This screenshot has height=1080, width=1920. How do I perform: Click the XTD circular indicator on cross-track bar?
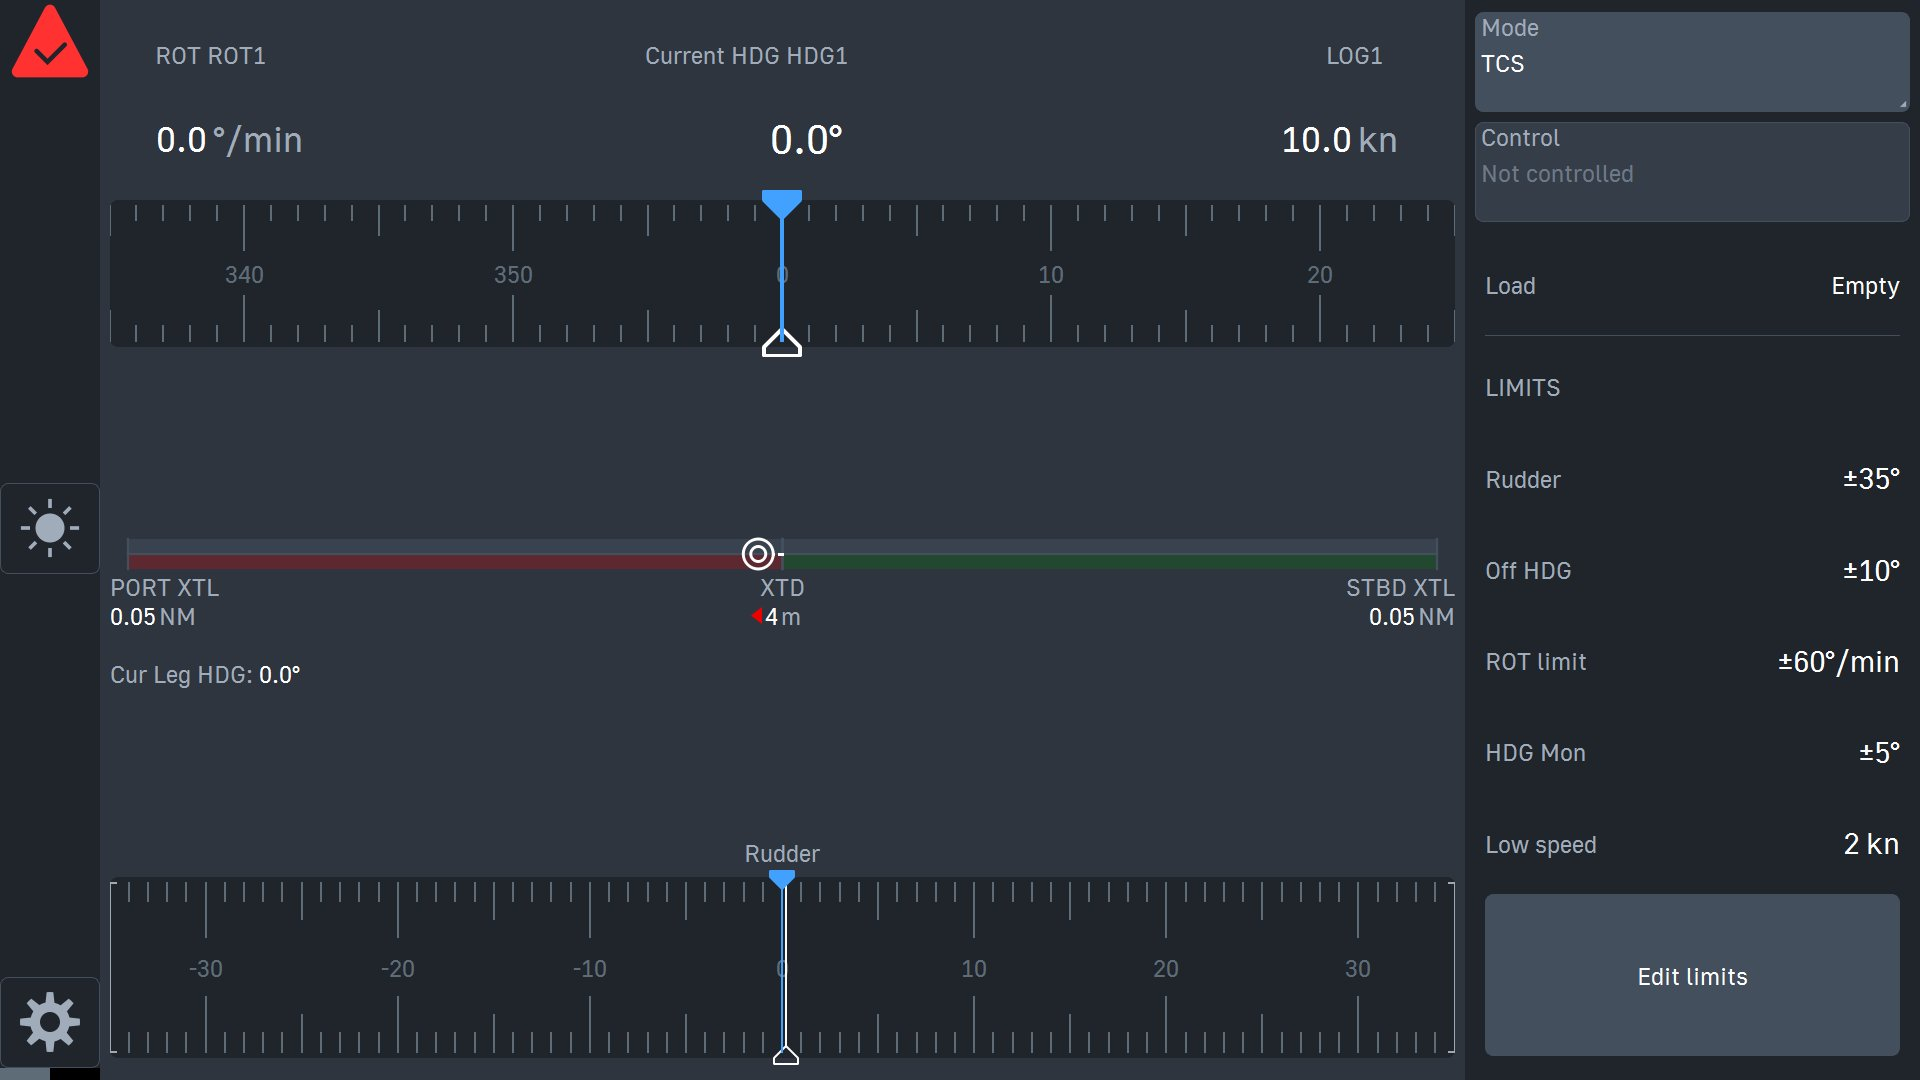click(x=758, y=553)
